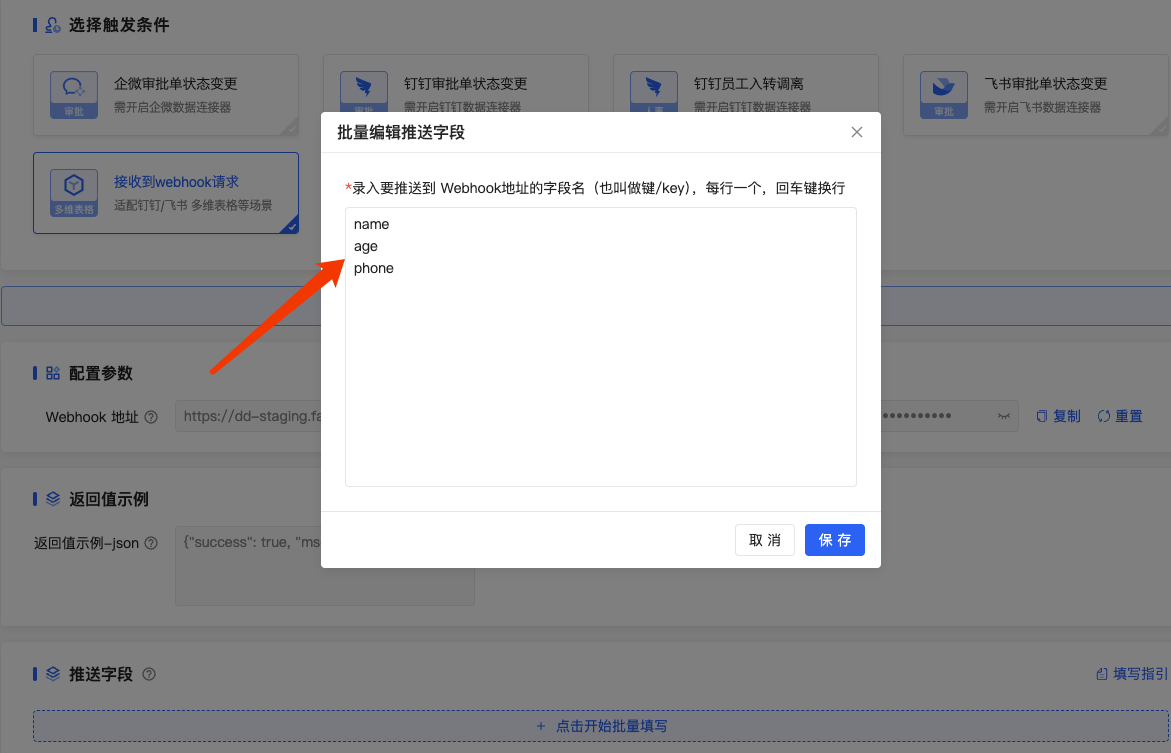Click the 钉钉员工入转调离 DingTalk icon
This screenshot has height=753, width=1171.
pos(653,92)
